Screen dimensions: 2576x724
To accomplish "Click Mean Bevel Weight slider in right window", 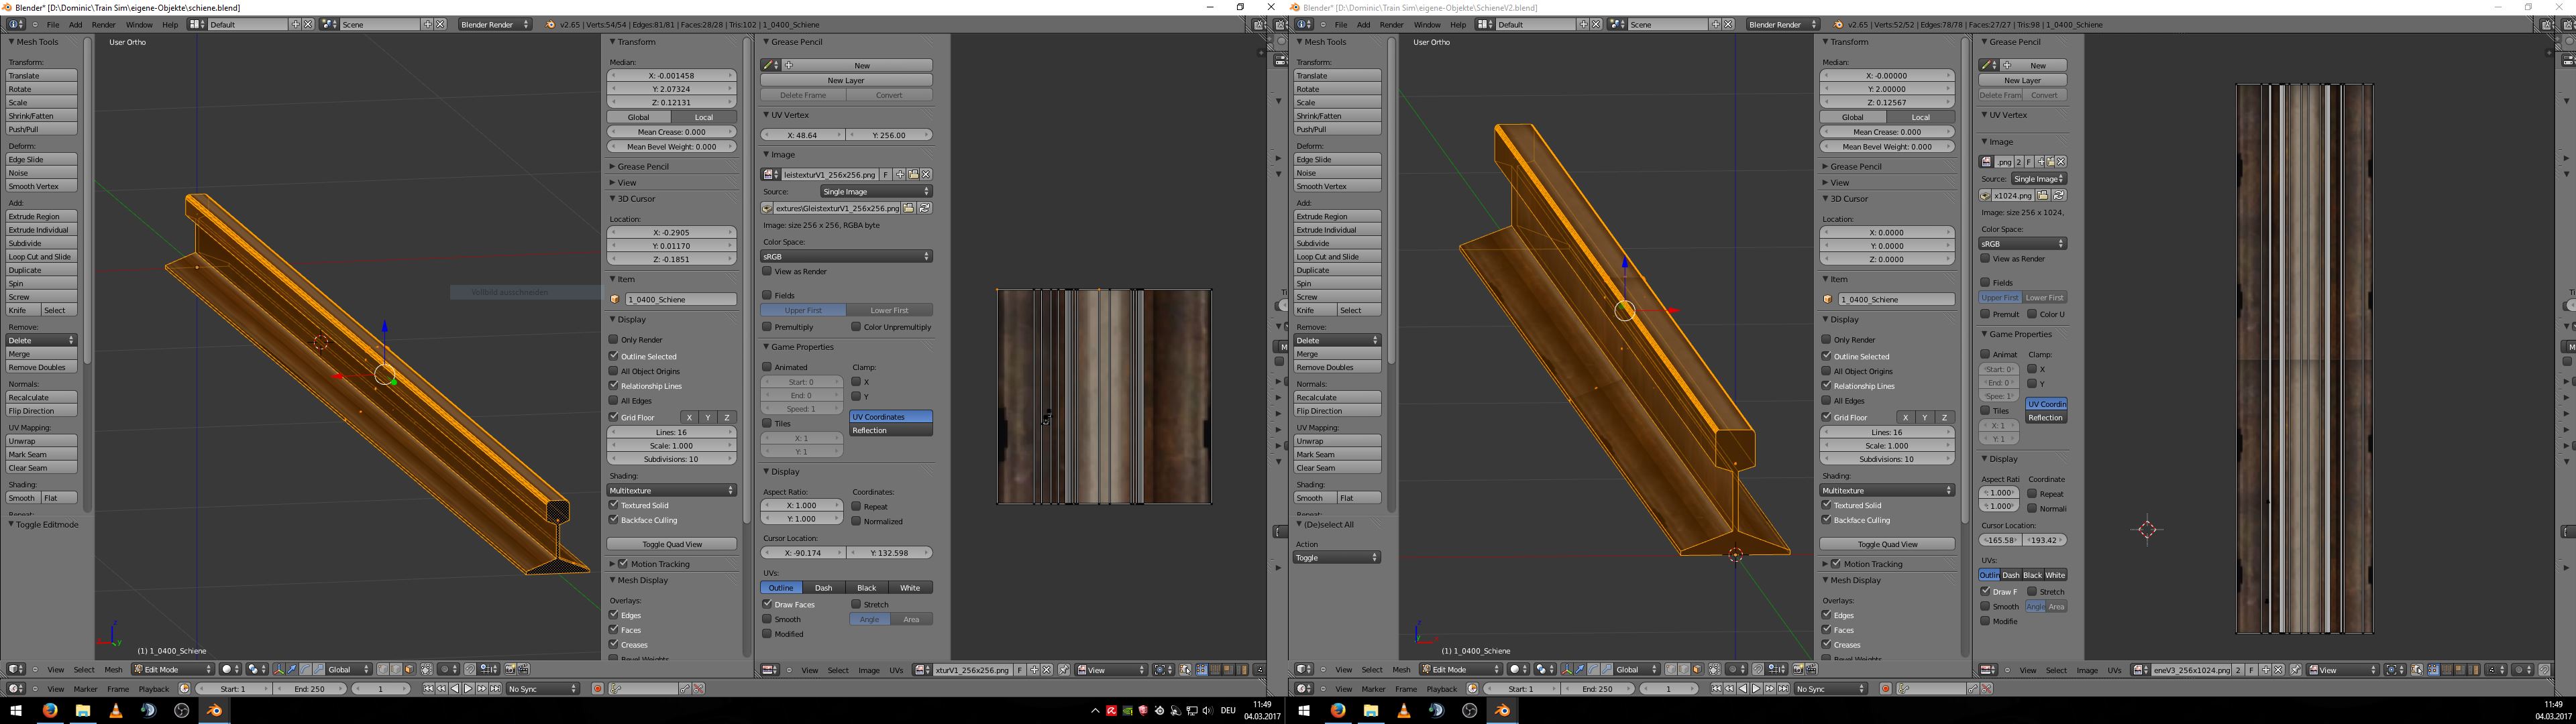I will pyautogui.click(x=1886, y=147).
